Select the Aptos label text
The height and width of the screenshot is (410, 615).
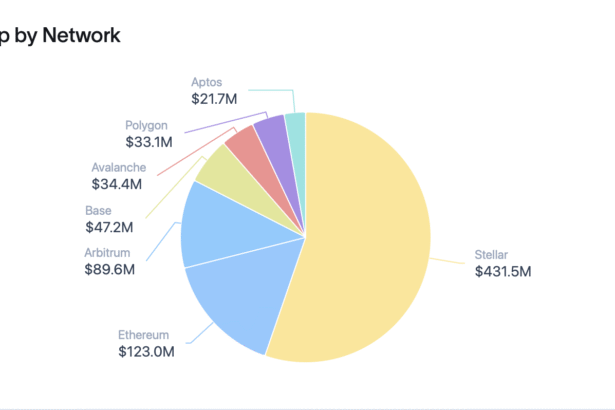(x=209, y=82)
